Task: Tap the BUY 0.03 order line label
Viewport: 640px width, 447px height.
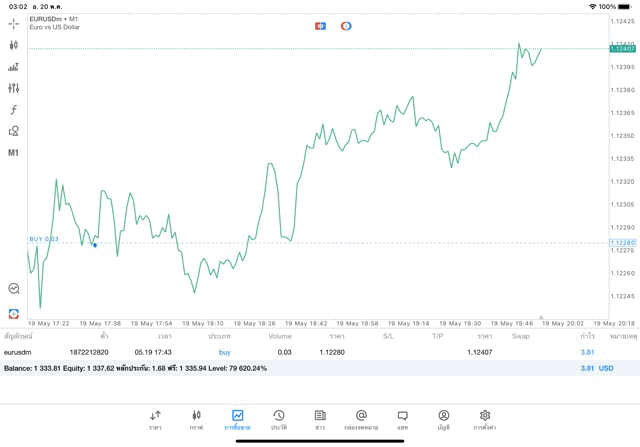Action: point(44,239)
